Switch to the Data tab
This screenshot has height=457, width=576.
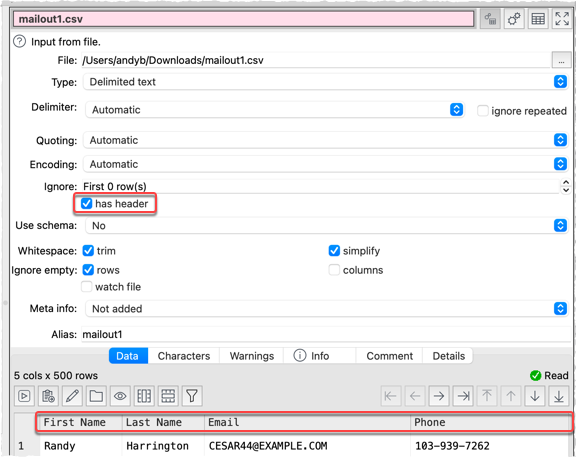[128, 356]
